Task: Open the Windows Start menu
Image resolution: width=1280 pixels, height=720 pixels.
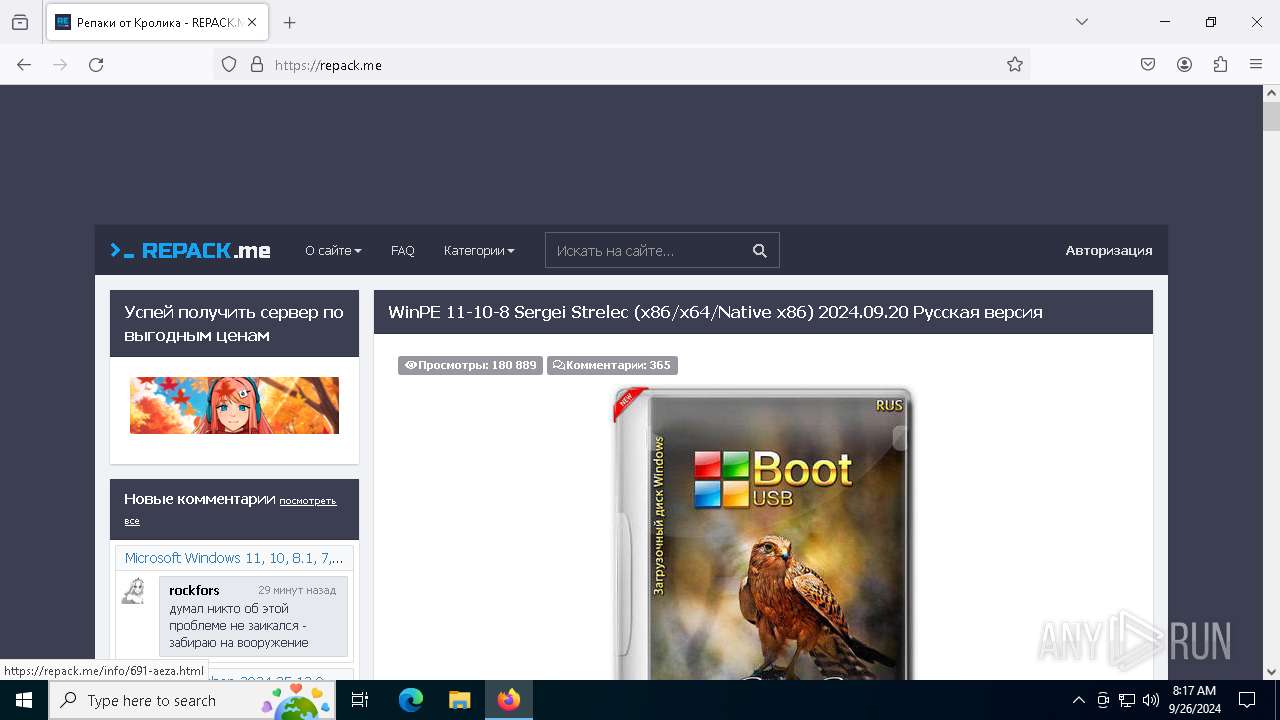Action: (x=24, y=700)
